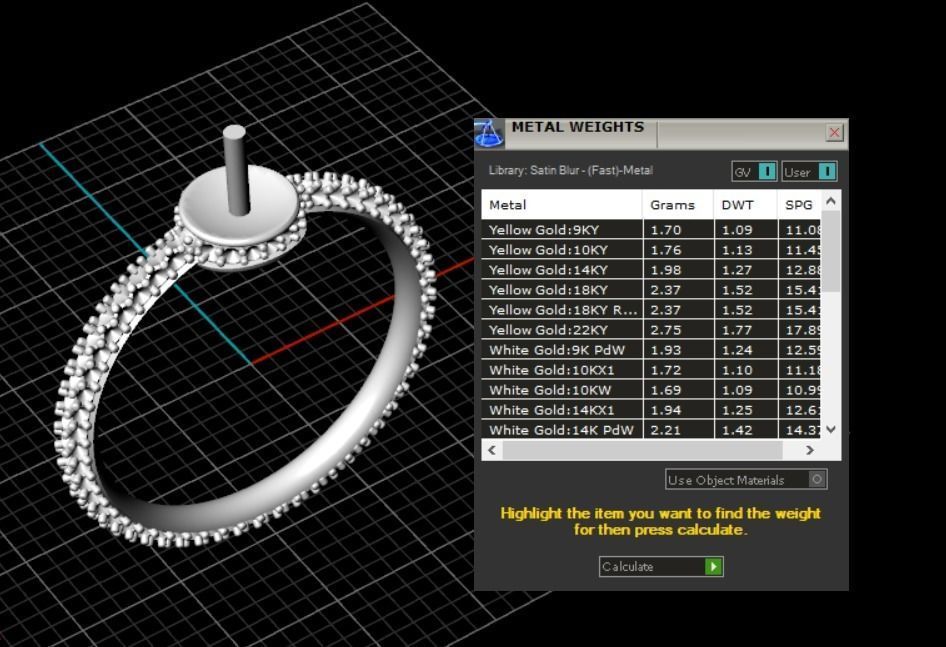Click the 2.75 grams value
This screenshot has height=647, width=946.
665,330
